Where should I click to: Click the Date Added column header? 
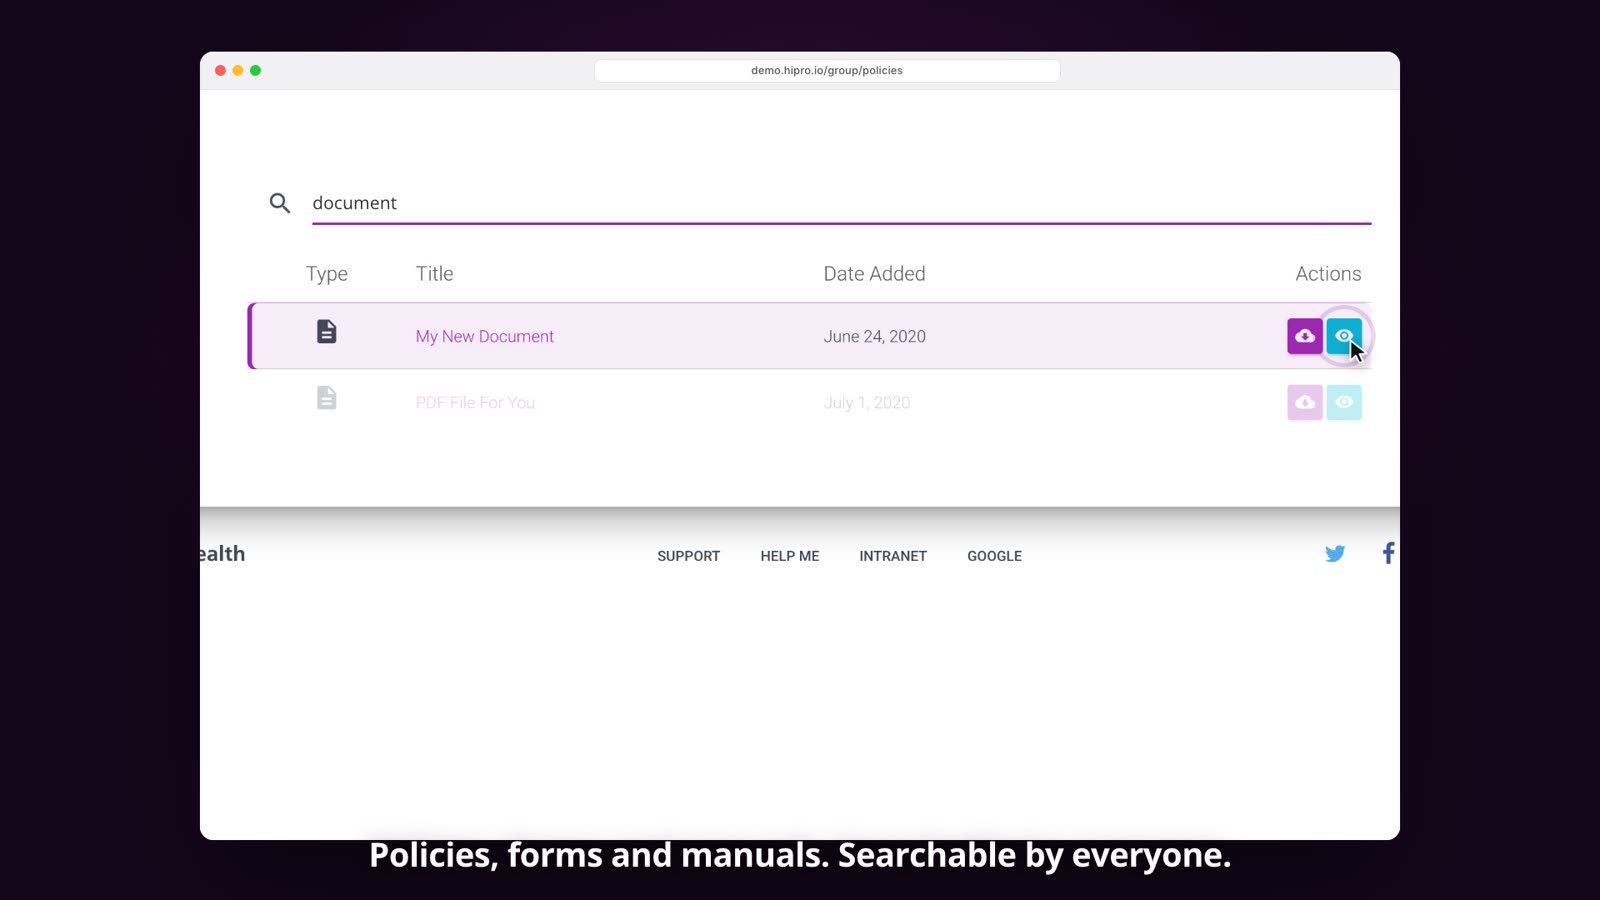[875, 274]
